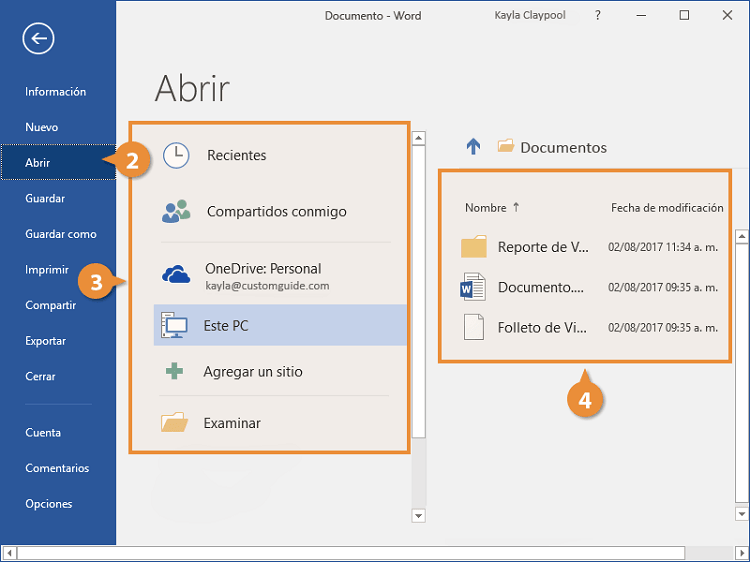This screenshot has width=750, height=562.
Task: Open the Reporte de V... folder
Action: pos(543,247)
